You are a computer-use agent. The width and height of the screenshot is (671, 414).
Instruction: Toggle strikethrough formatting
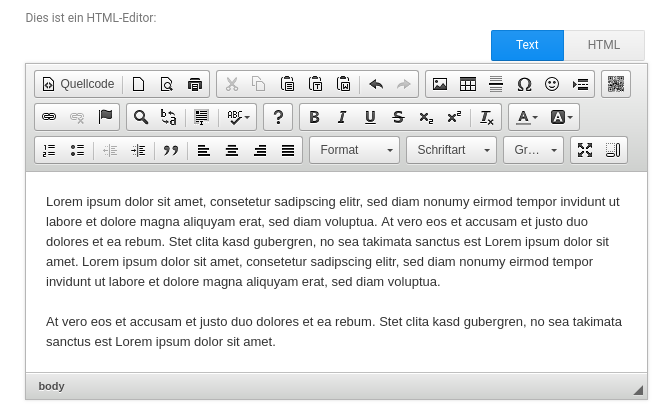398,117
